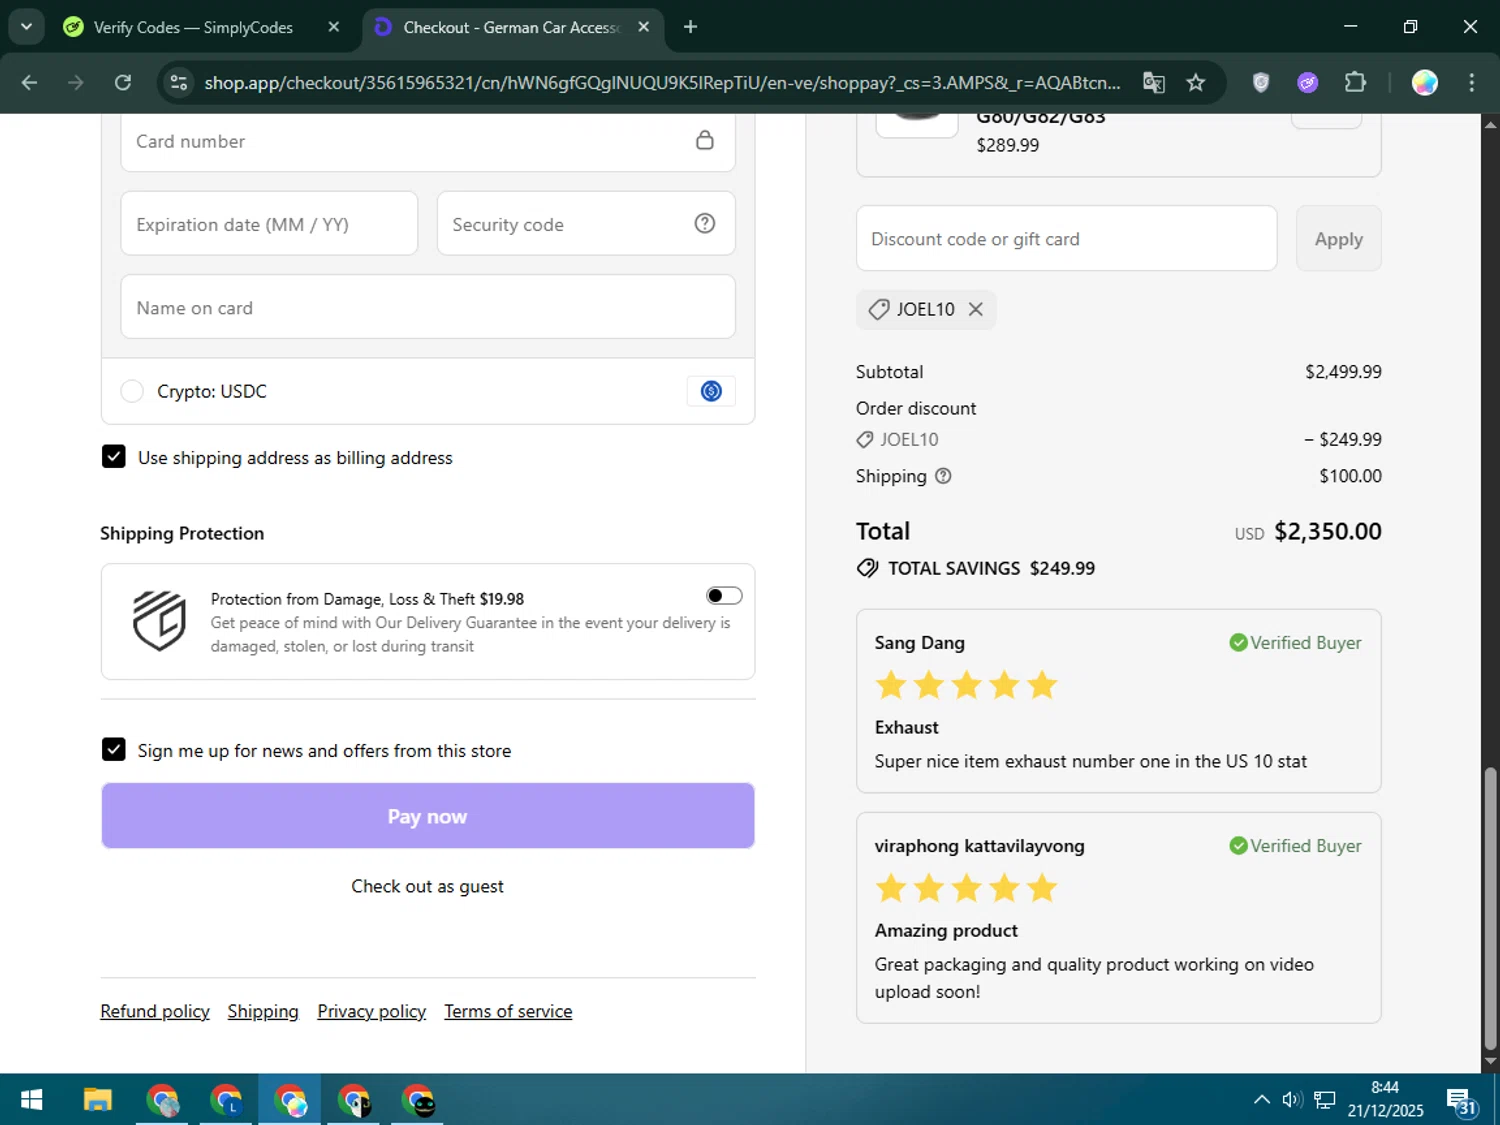Click the security code help icon
Viewport: 1500px width, 1125px height.
click(705, 223)
